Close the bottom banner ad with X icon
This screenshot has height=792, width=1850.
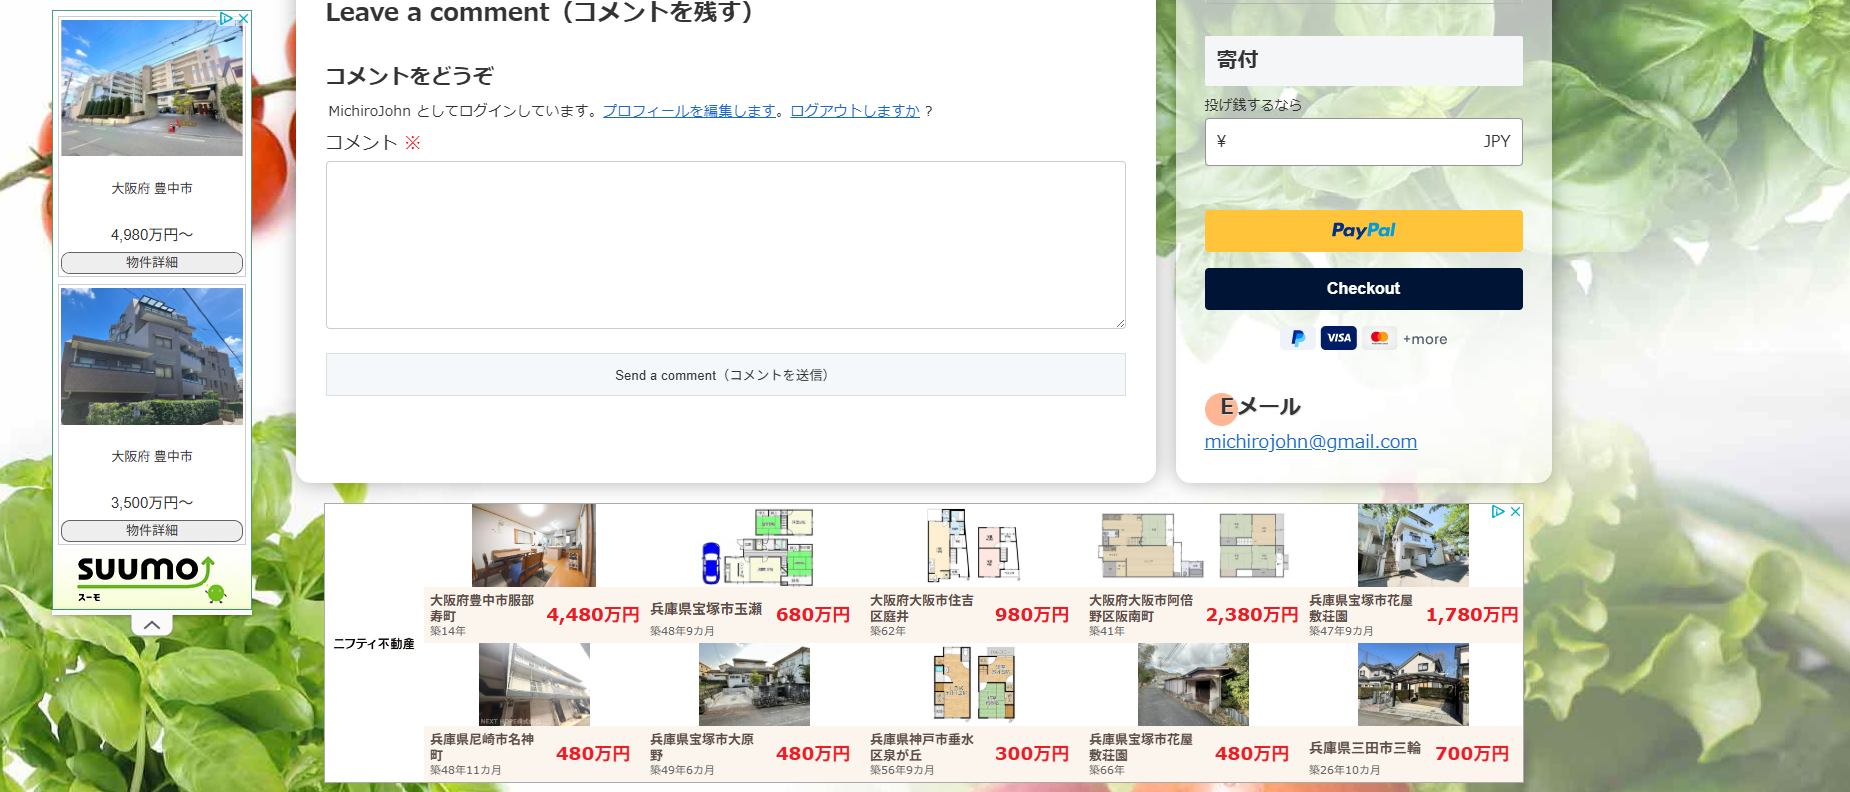[1515, 511]
